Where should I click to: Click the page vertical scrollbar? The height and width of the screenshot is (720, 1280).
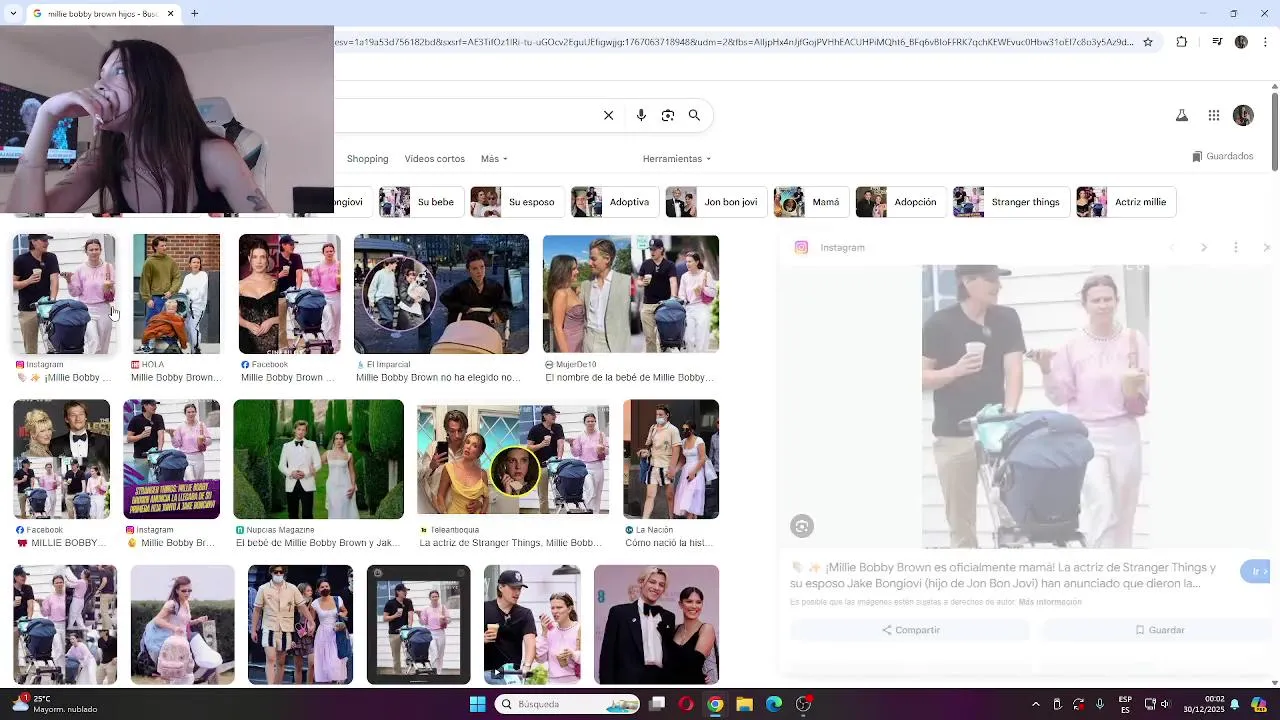click(1274, 130)
